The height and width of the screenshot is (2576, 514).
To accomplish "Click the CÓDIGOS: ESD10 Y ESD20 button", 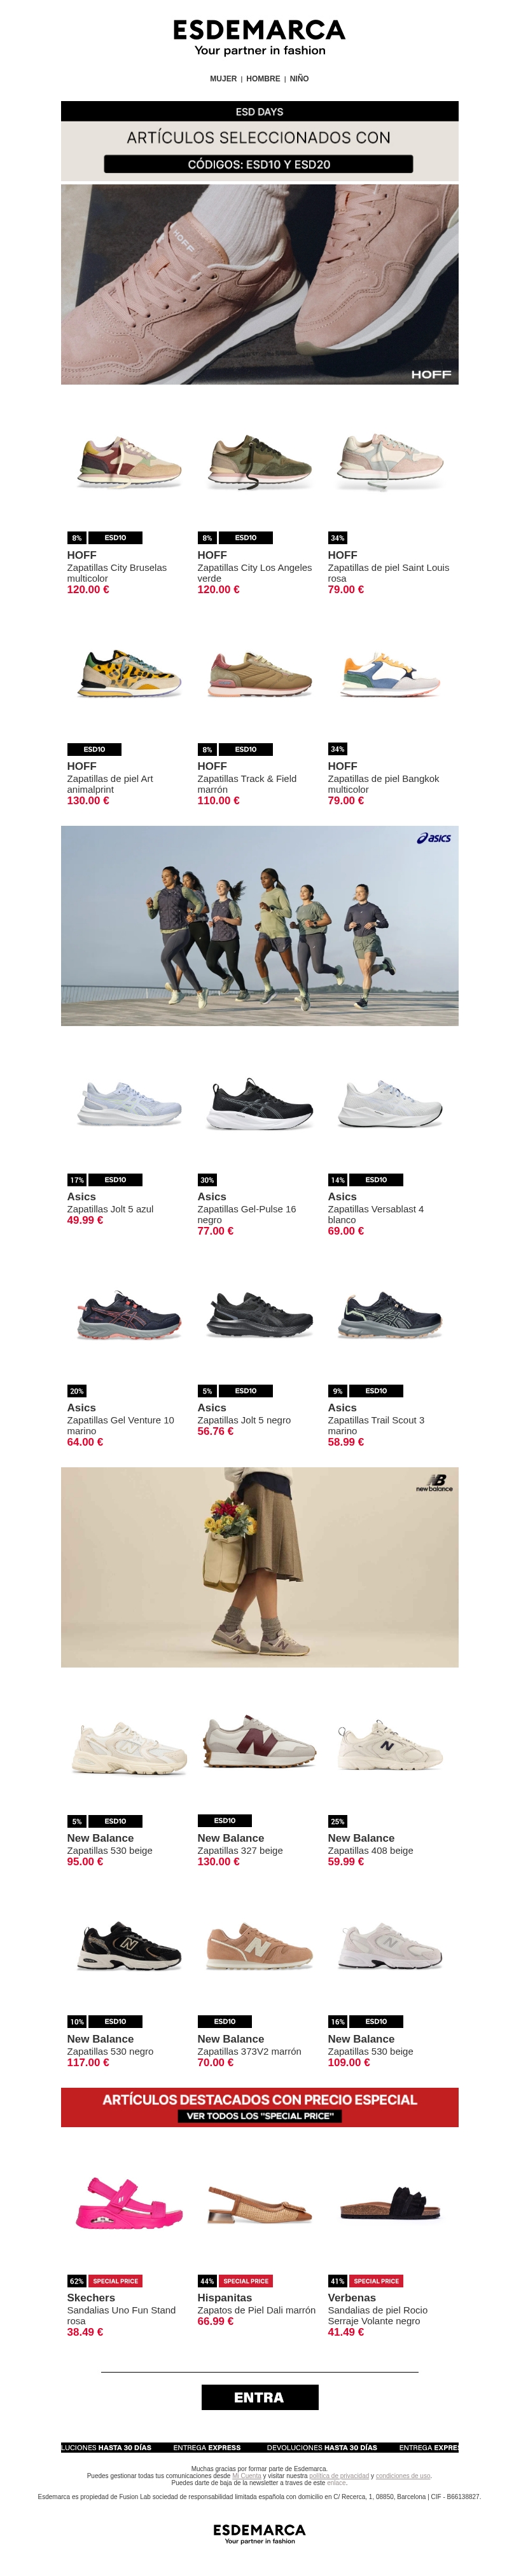I will pos(259,164).
